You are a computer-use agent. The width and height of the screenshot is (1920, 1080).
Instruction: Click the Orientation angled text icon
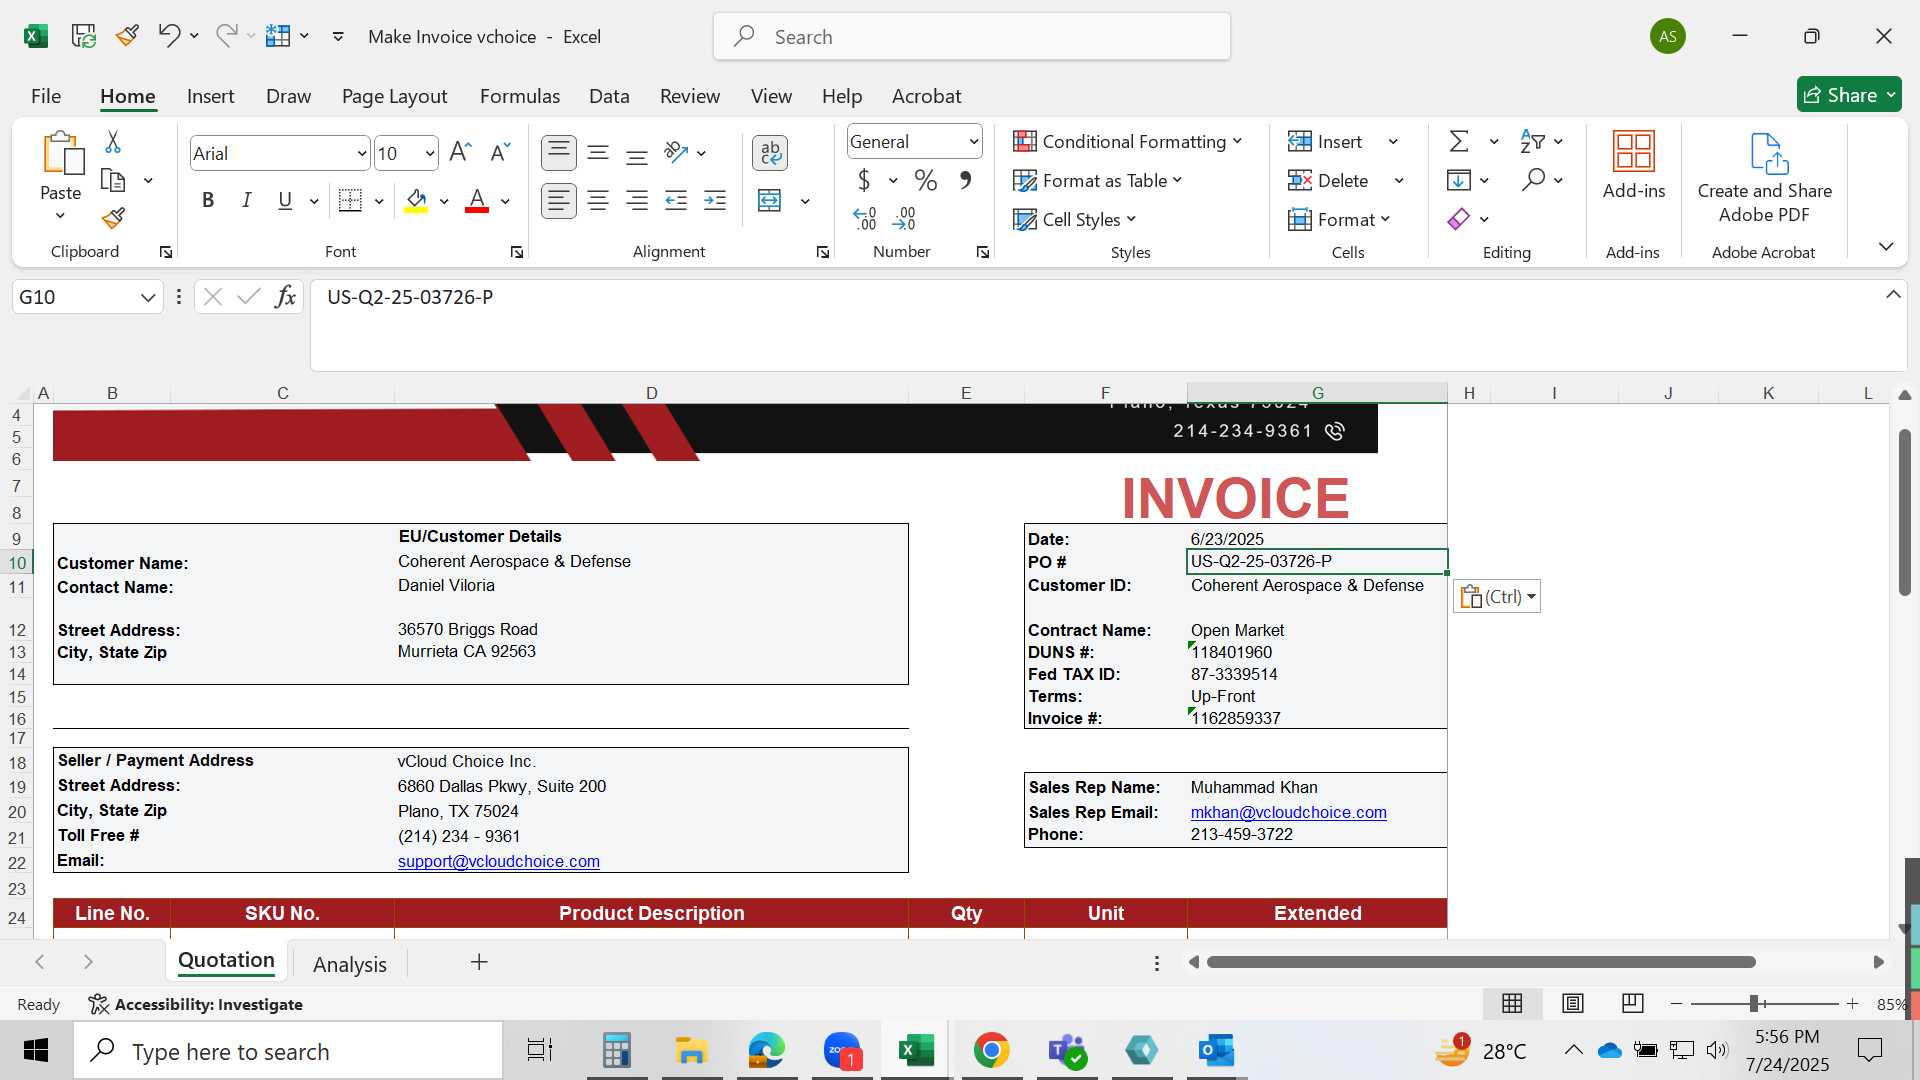click(x=677, y=152)
